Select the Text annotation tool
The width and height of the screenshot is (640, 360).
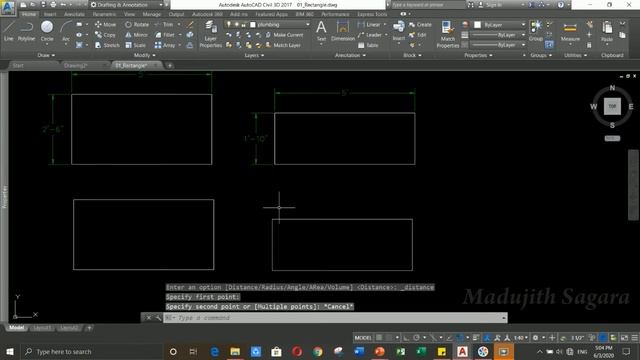click(x=321, y=31)
